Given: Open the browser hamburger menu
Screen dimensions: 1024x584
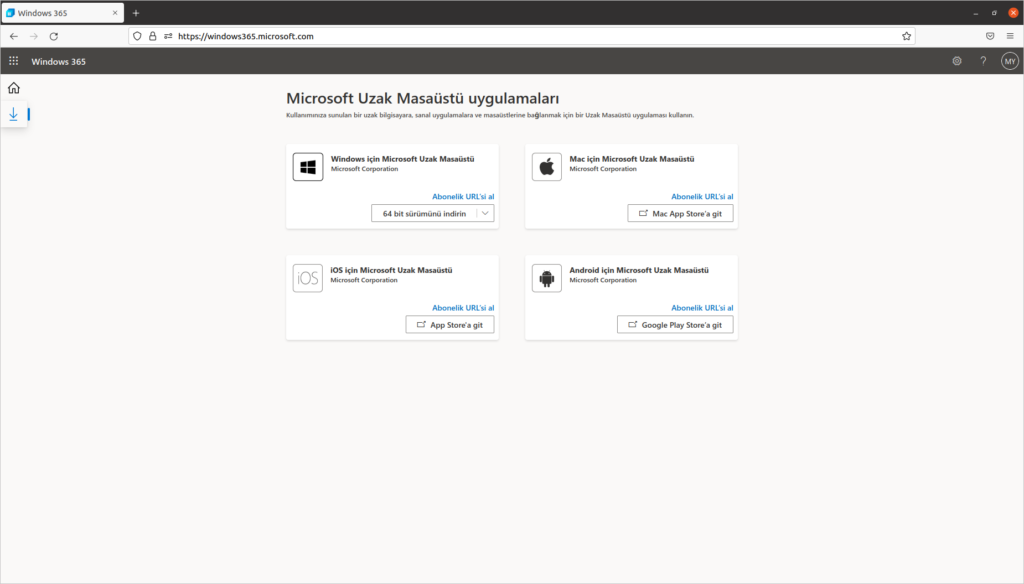Looking at the screenshot, I should click(x=1010, y=37).
